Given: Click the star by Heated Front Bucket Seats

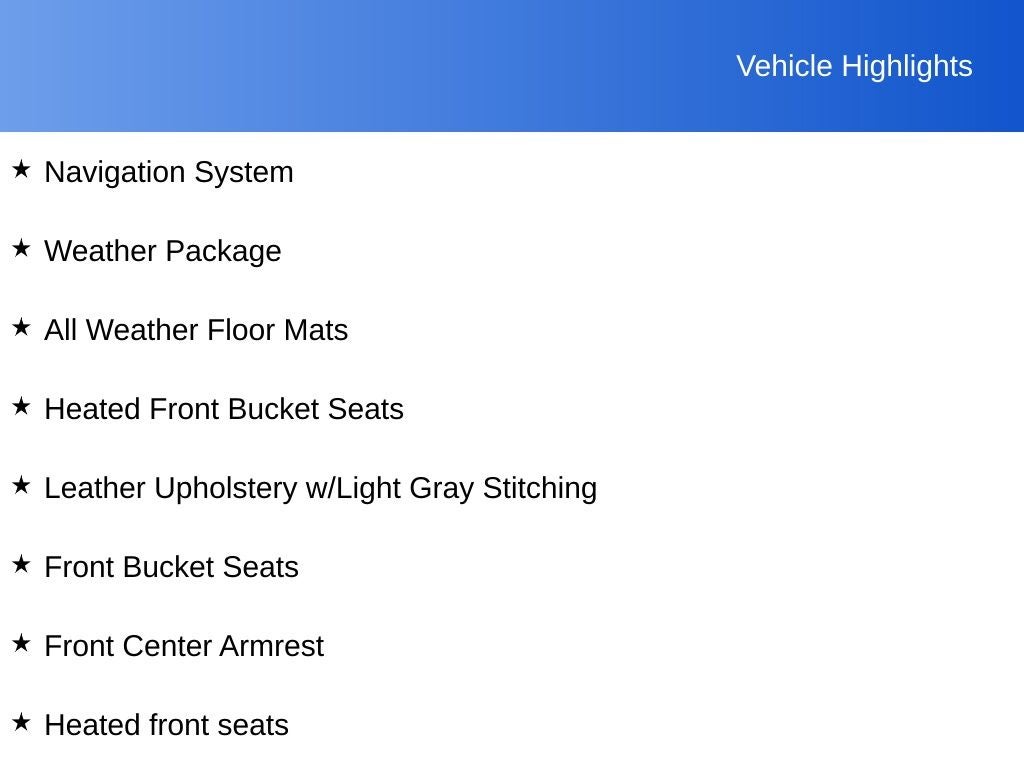Looking at the screenshot, I should click(21, 406).
